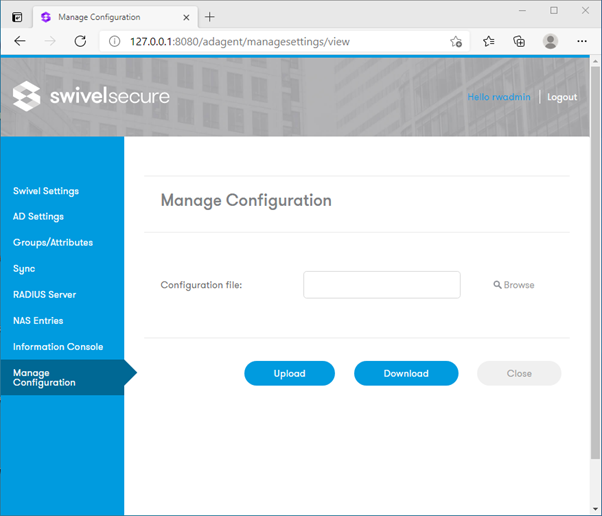Viewport: 602px width, 516px height.
Task: Open RADIUS Server settings
Action: pyautogui.click(x=45, y=294)
